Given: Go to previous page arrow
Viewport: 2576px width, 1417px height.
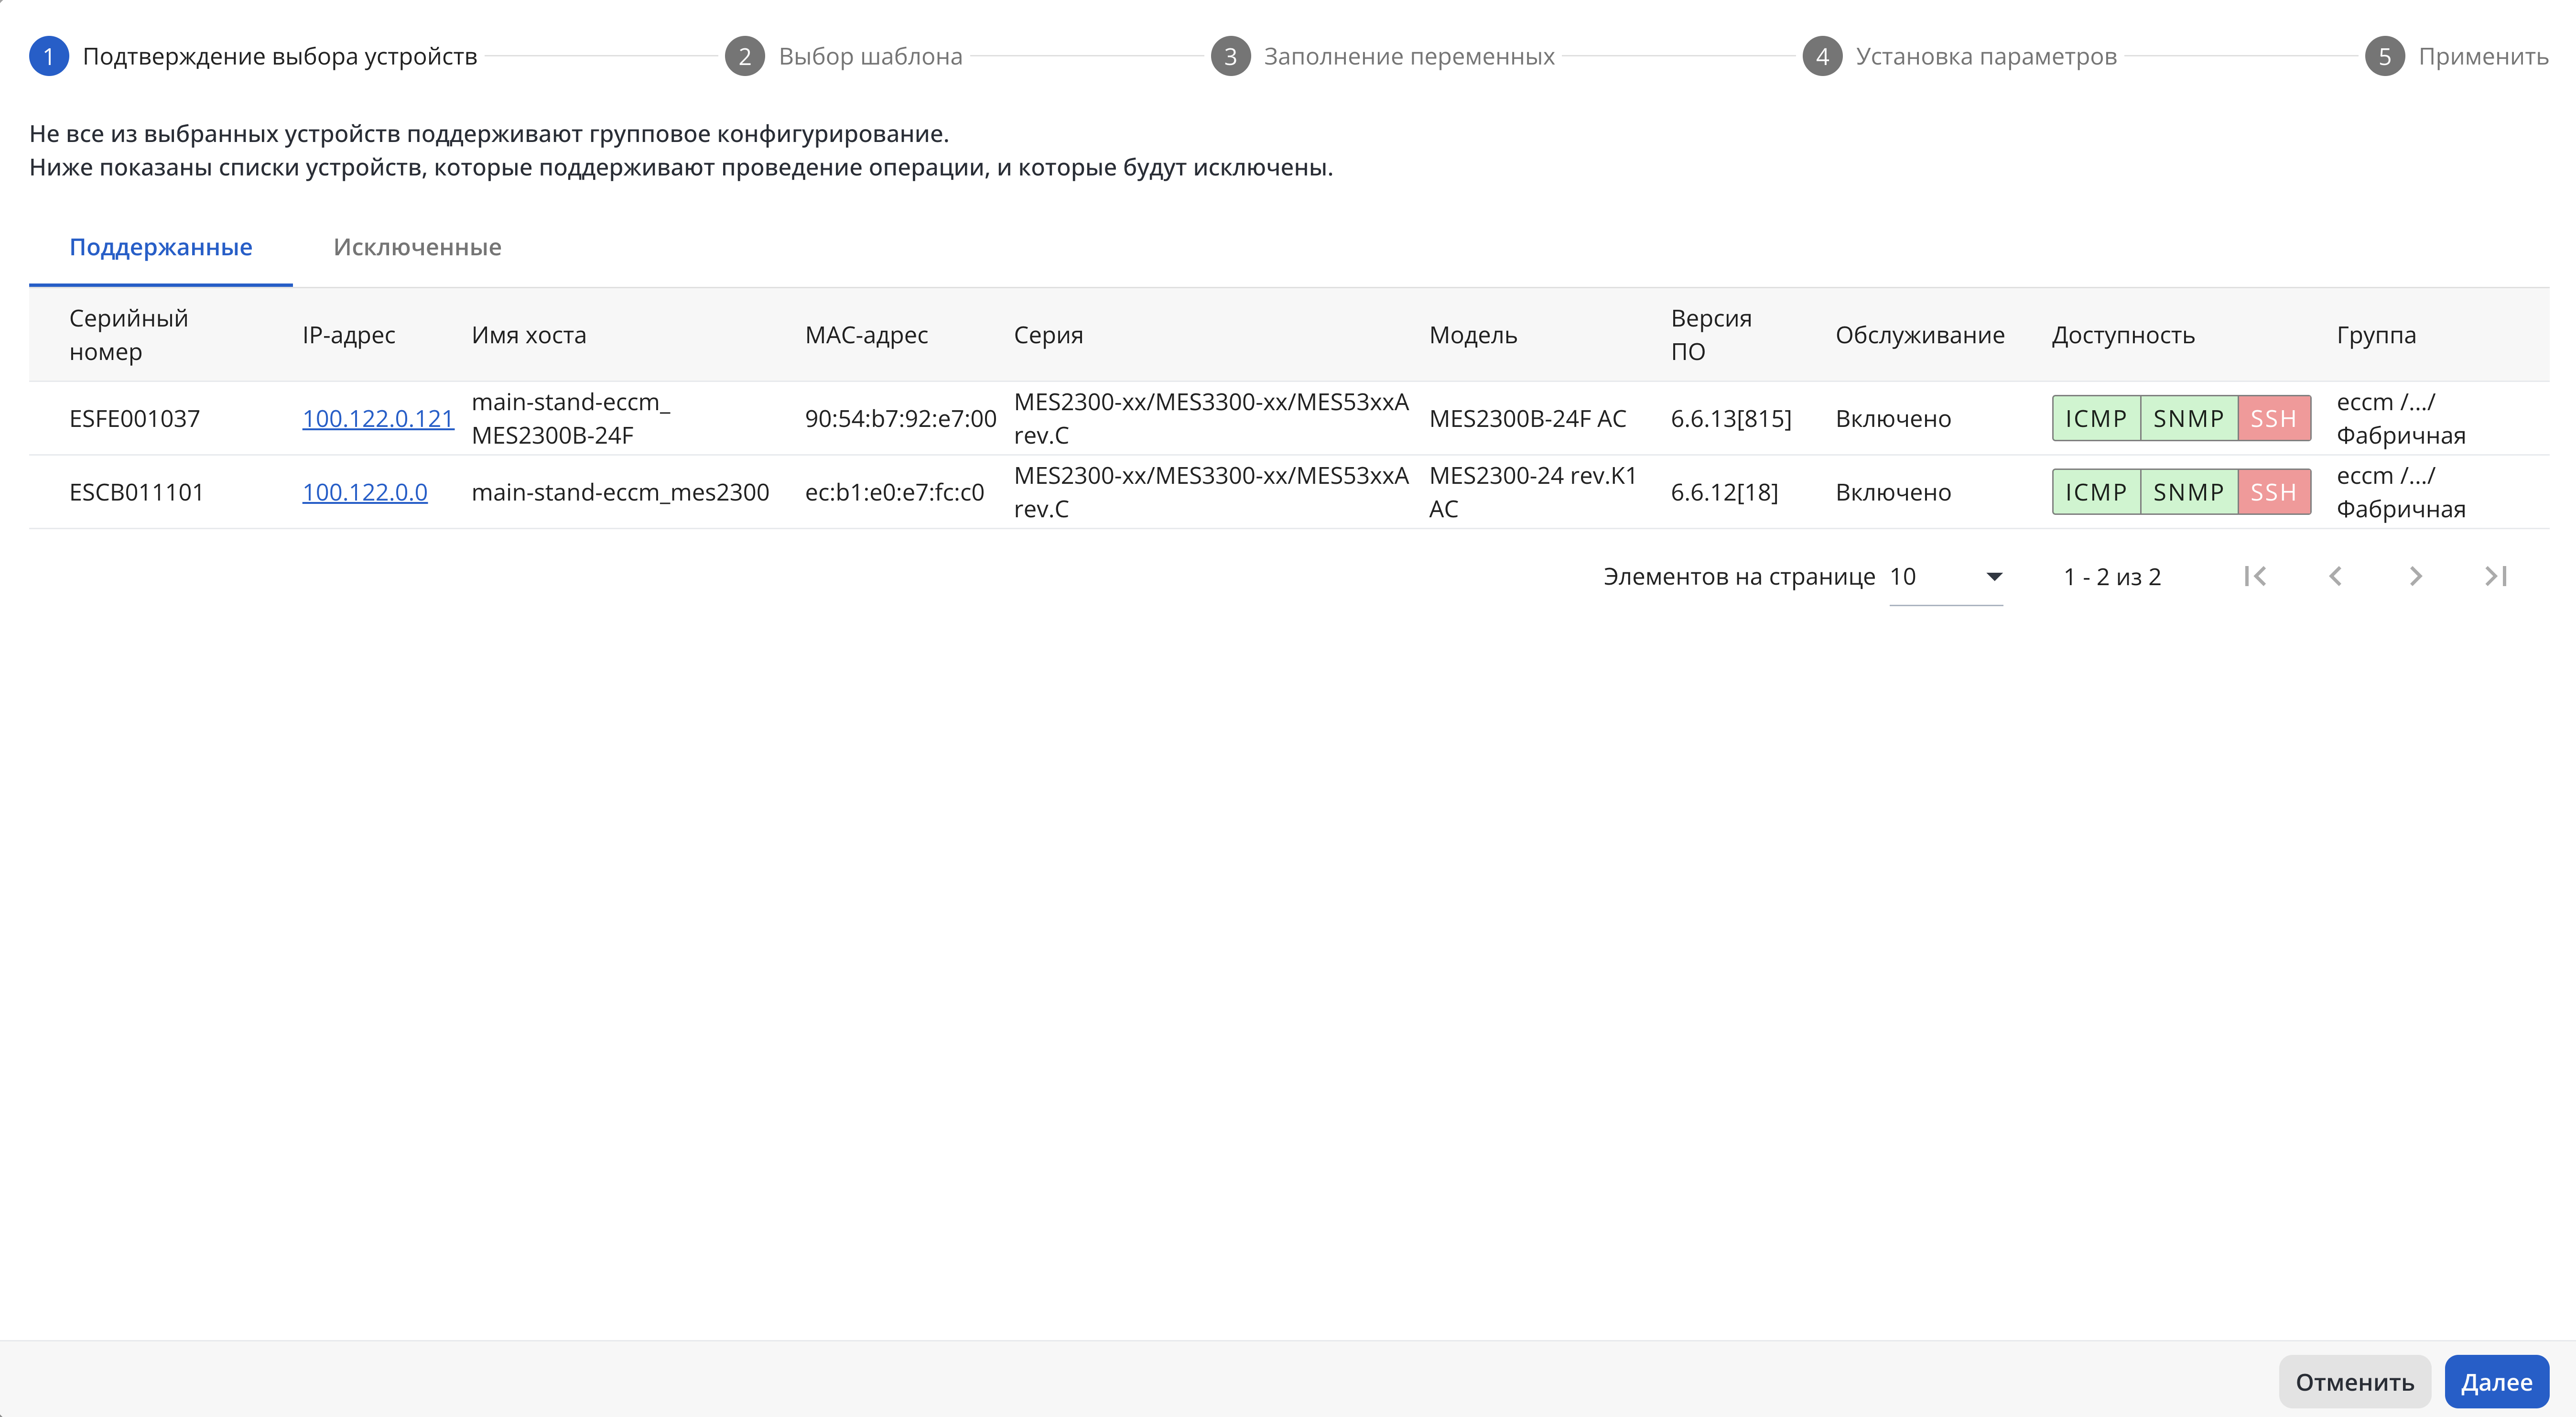Looking at the screenshot, I should pos(2335,576).
